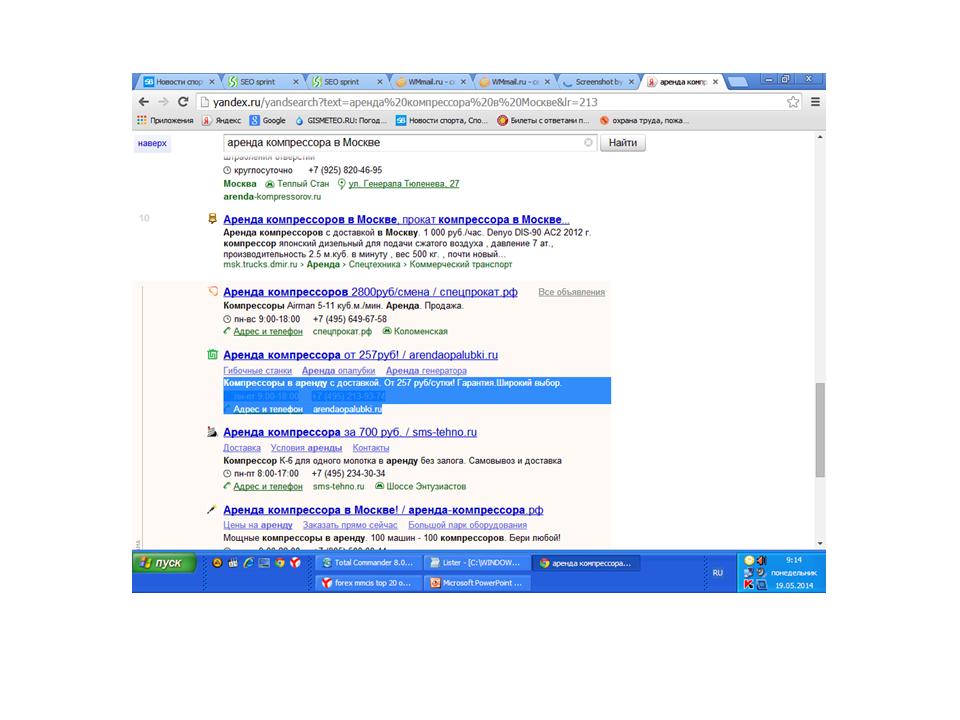This screenshot has width=960, height=720.
Task: Open the Яндекс bookmark
Action: (222, 121)
